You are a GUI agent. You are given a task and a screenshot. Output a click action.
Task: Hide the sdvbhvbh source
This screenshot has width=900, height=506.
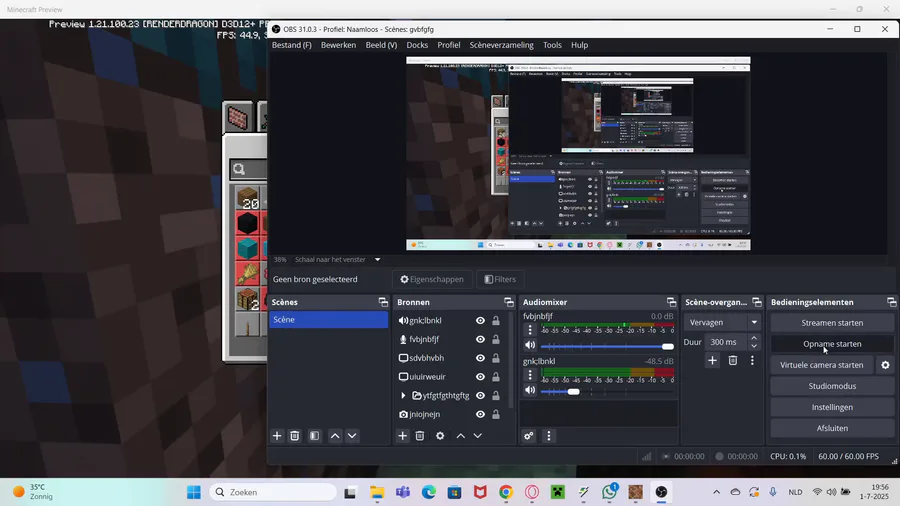click(x=480, y=358)
